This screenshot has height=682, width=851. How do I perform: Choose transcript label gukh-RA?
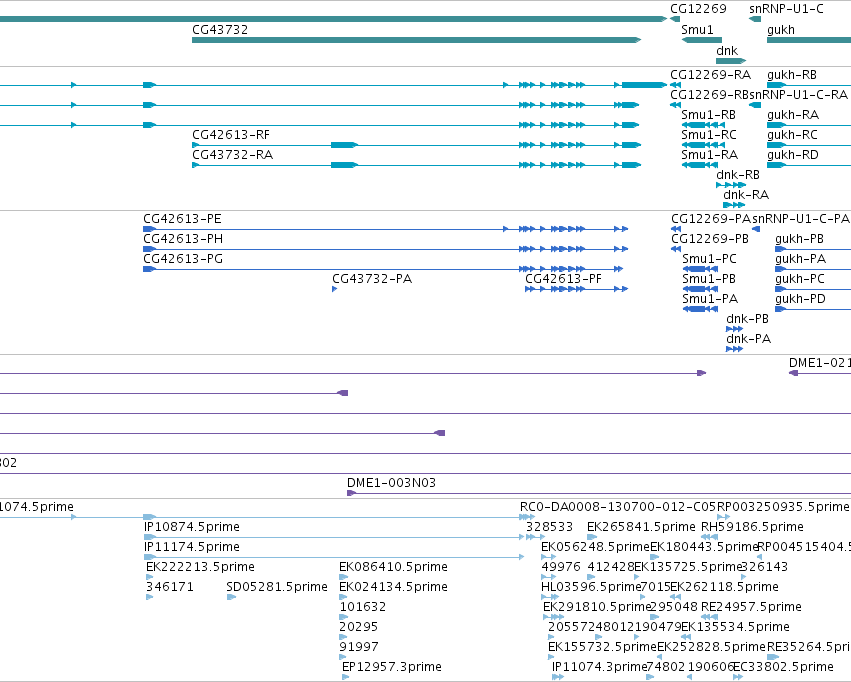click(793, 115)
